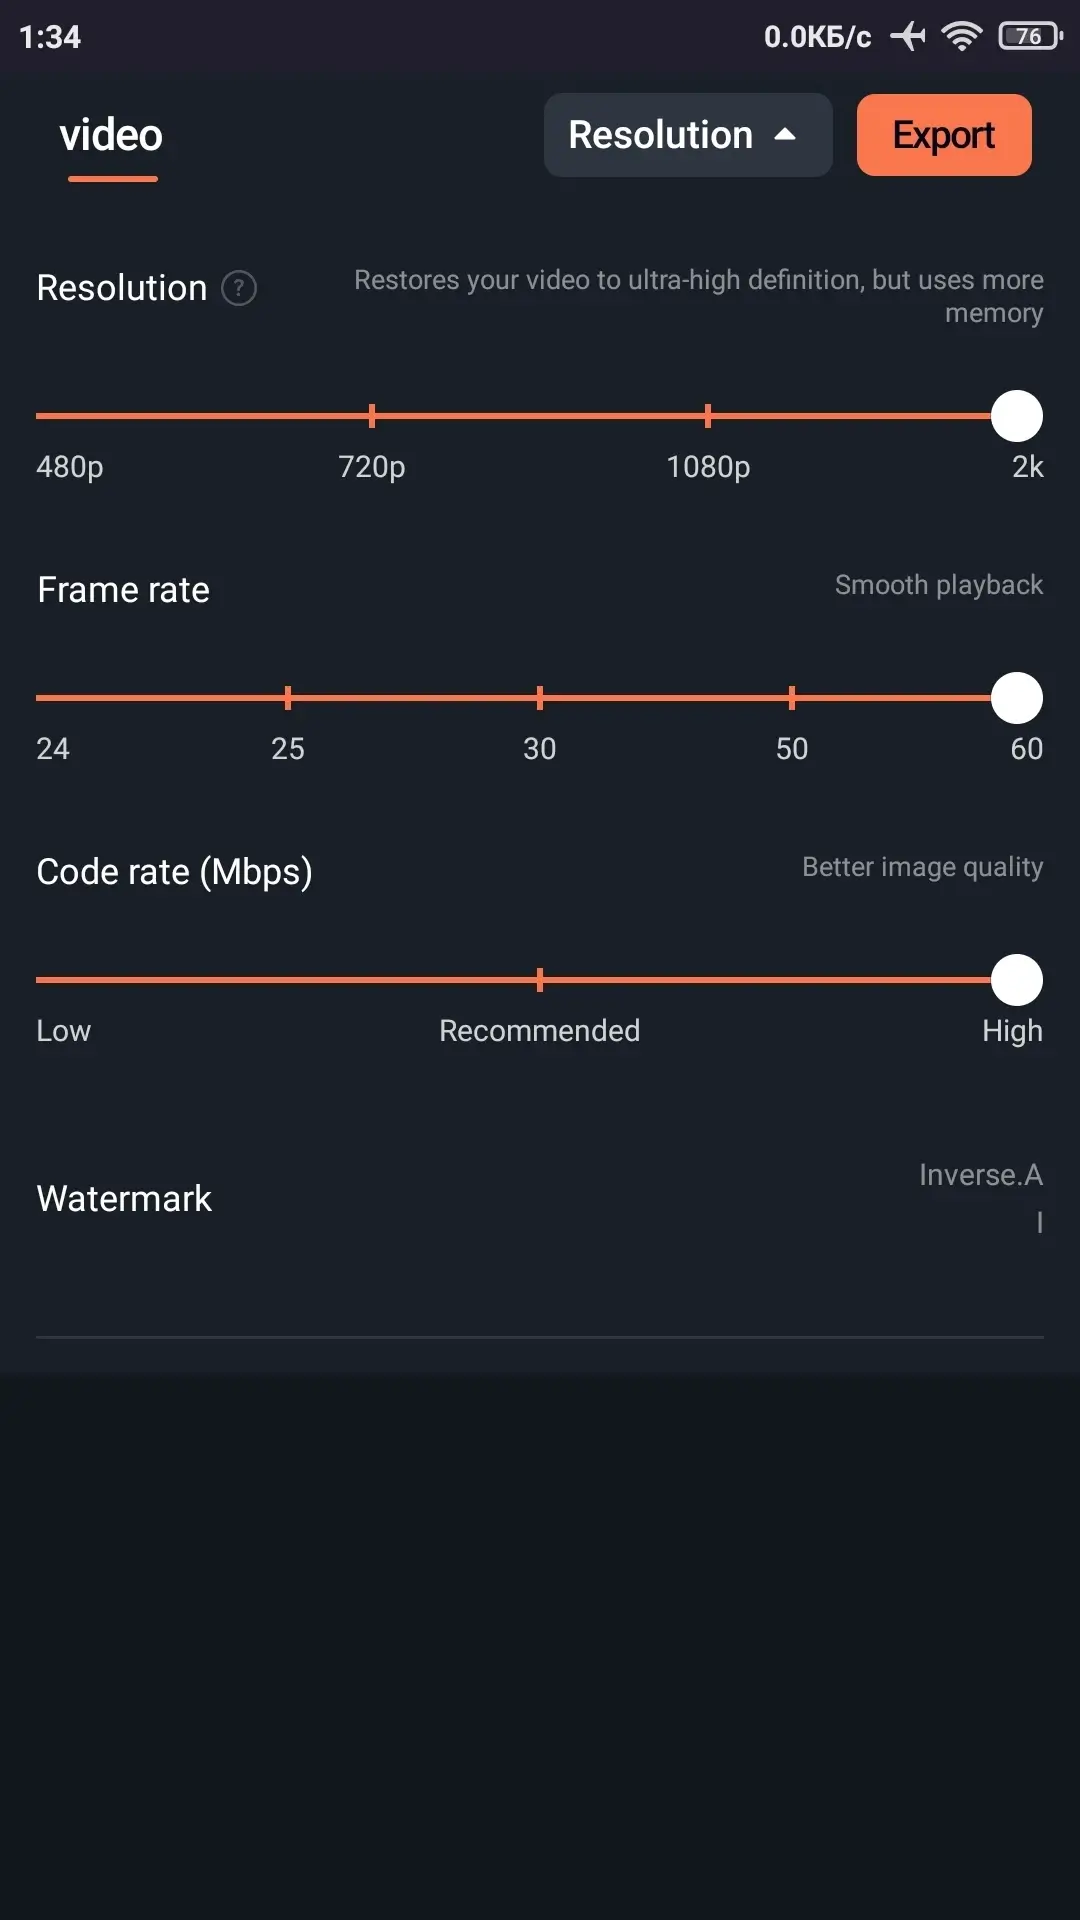The width and height of the screenshot is (1080, 1920).
Task: Set resolution to 480p
Action: pyautogui.click(x=40, y=416)
